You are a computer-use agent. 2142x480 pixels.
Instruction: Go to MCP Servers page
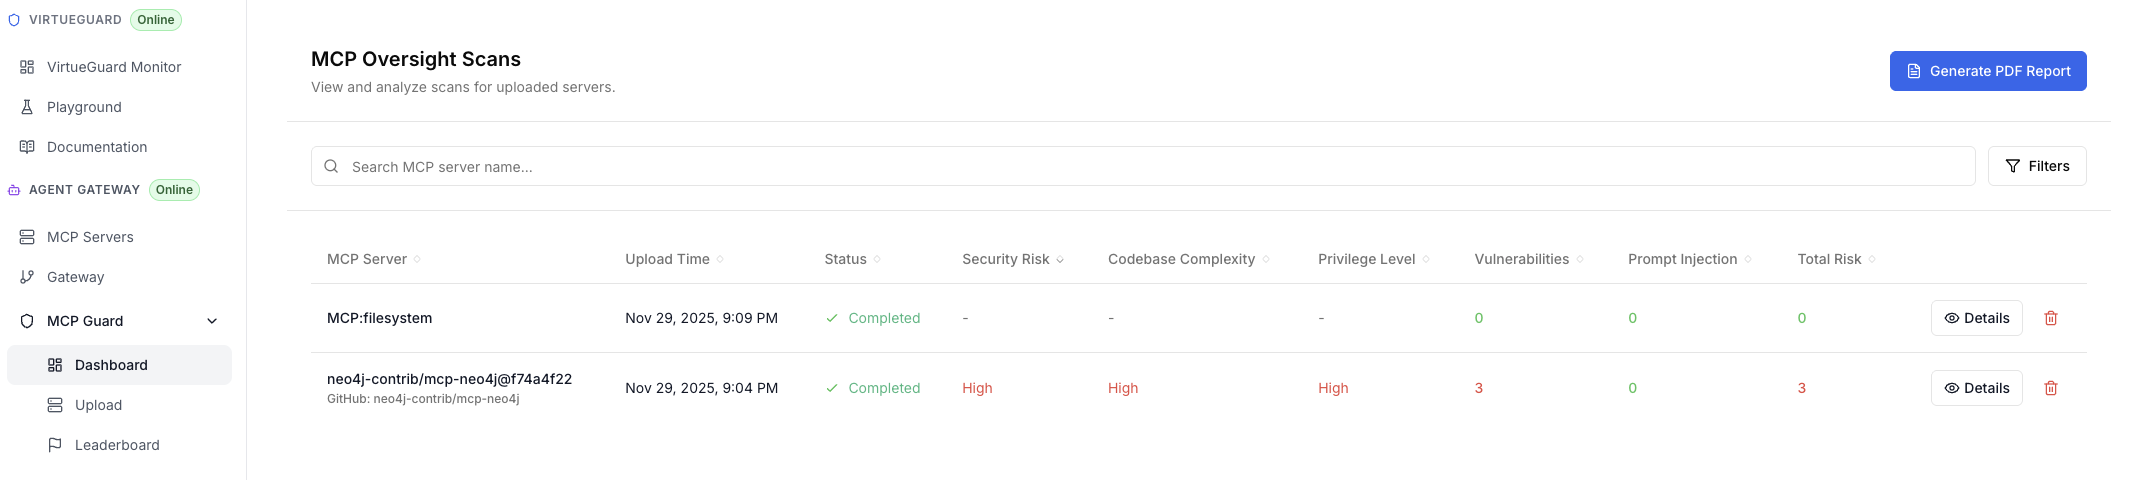[x=90, y=237]
